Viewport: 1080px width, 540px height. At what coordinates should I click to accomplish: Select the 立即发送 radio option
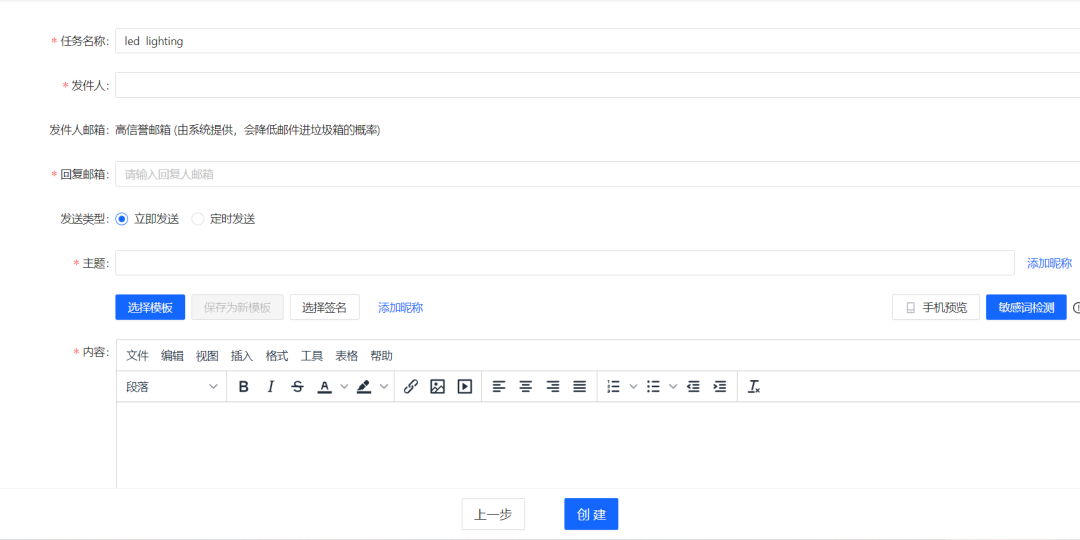coord(123,219)
